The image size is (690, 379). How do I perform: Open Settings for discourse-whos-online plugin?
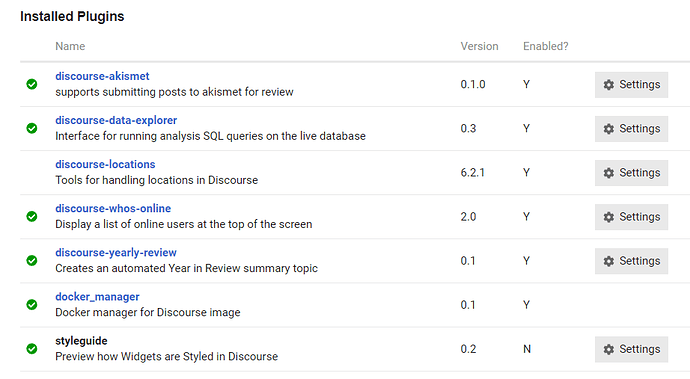click(x=631, y=217)
